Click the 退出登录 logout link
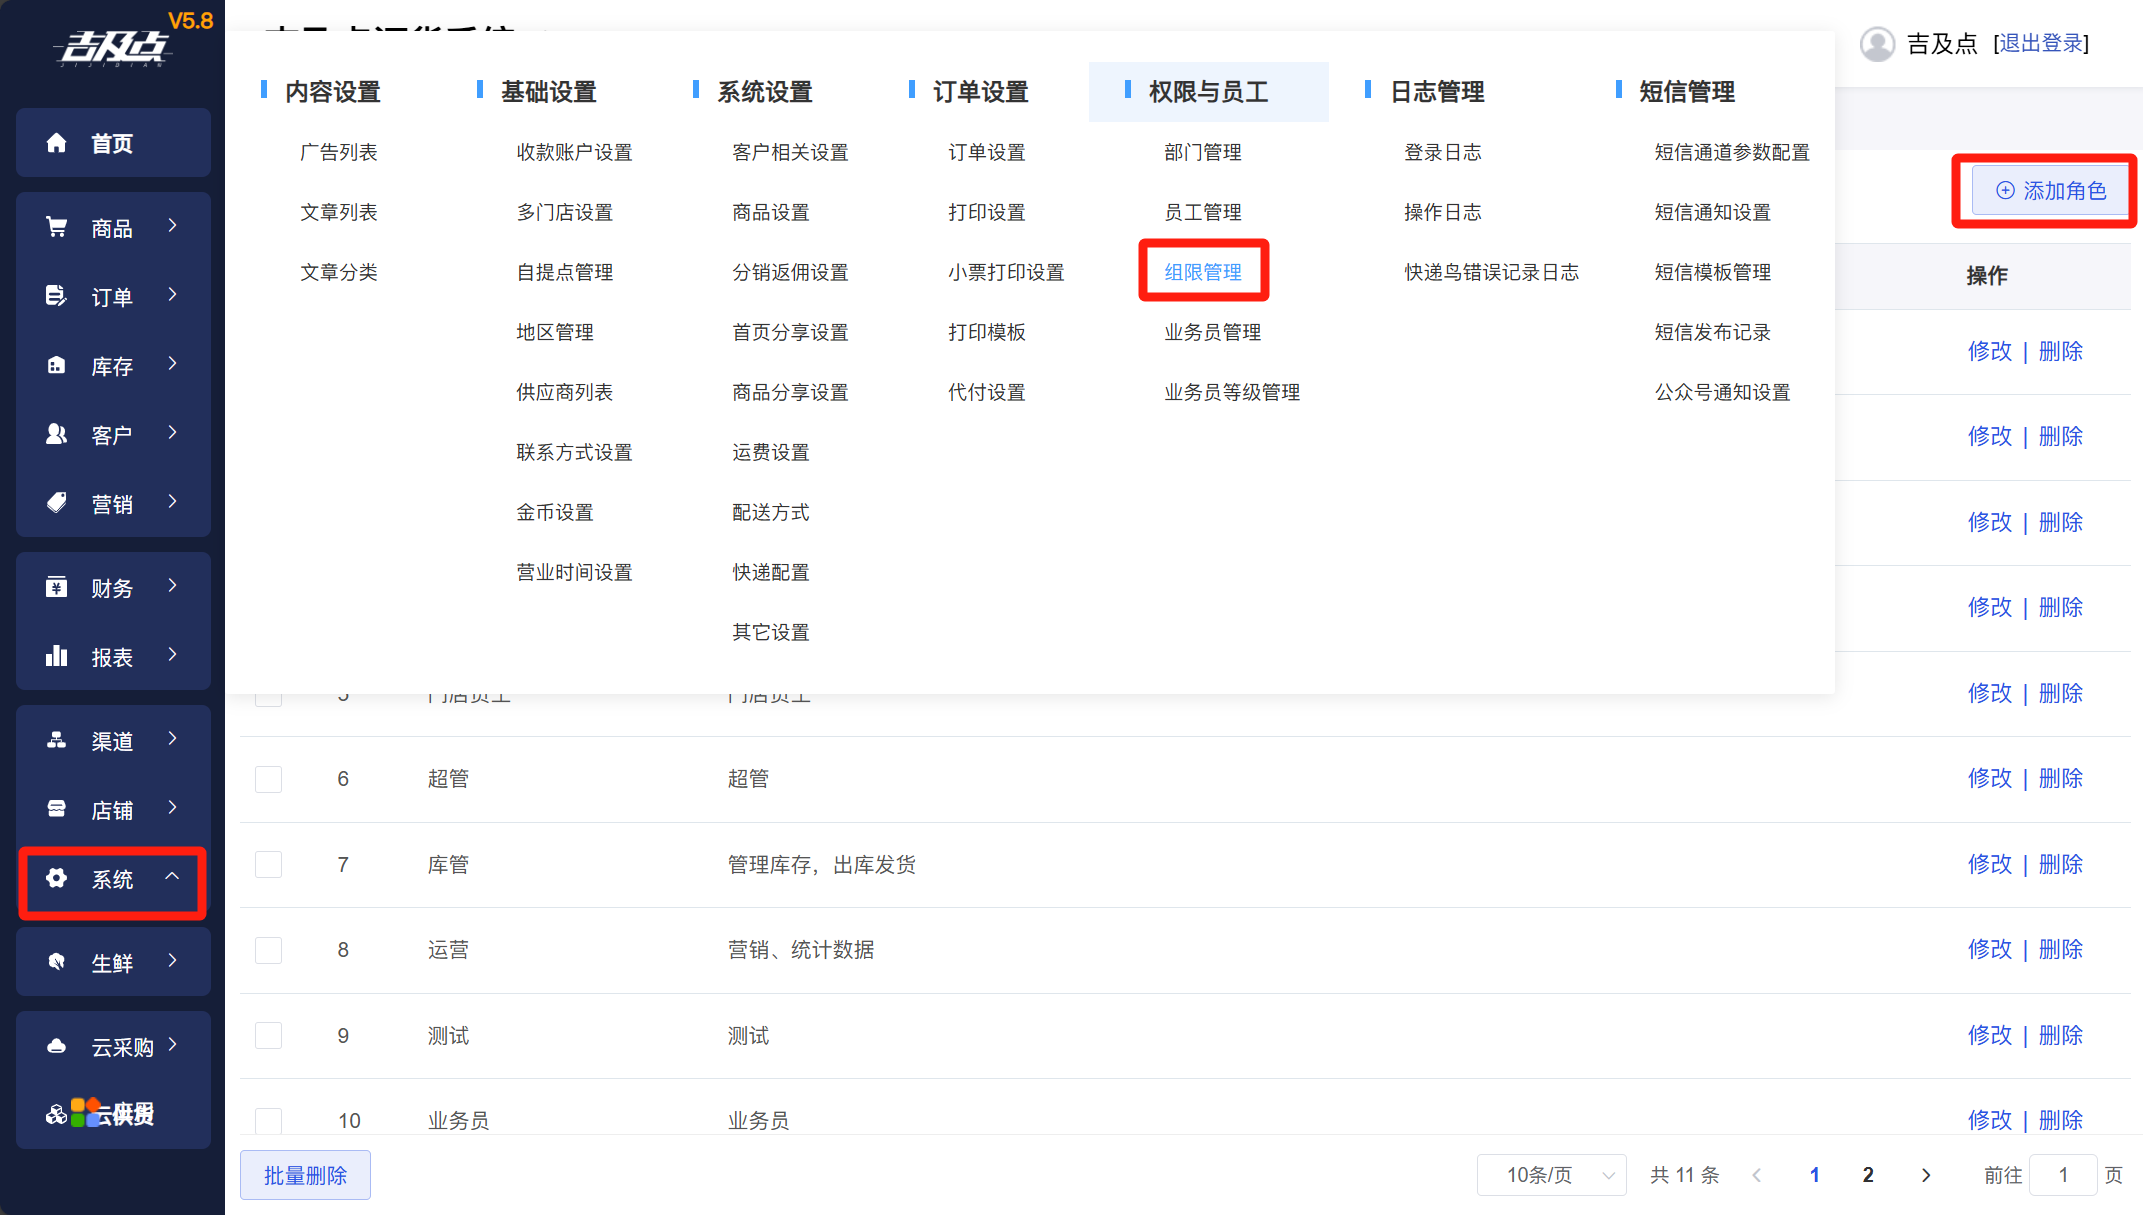This screenshot has width=2143, height=1215. coord(2040,44)
